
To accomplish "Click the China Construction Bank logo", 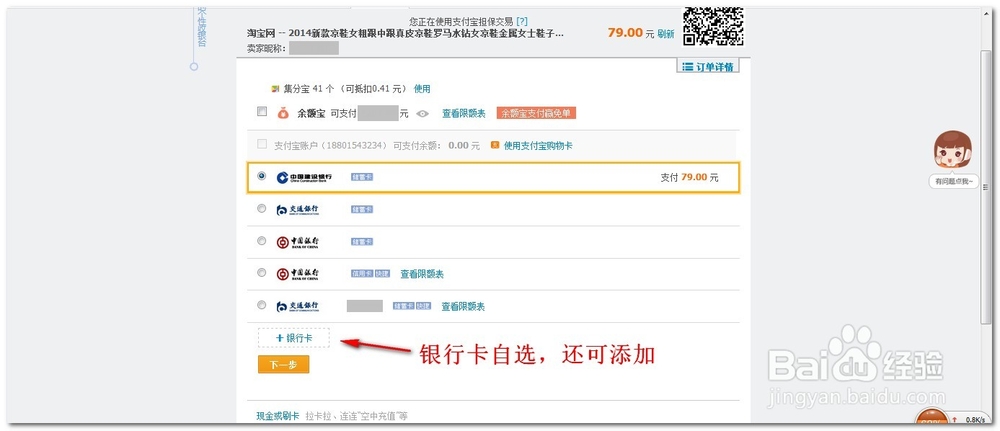I will coord(304,177).
